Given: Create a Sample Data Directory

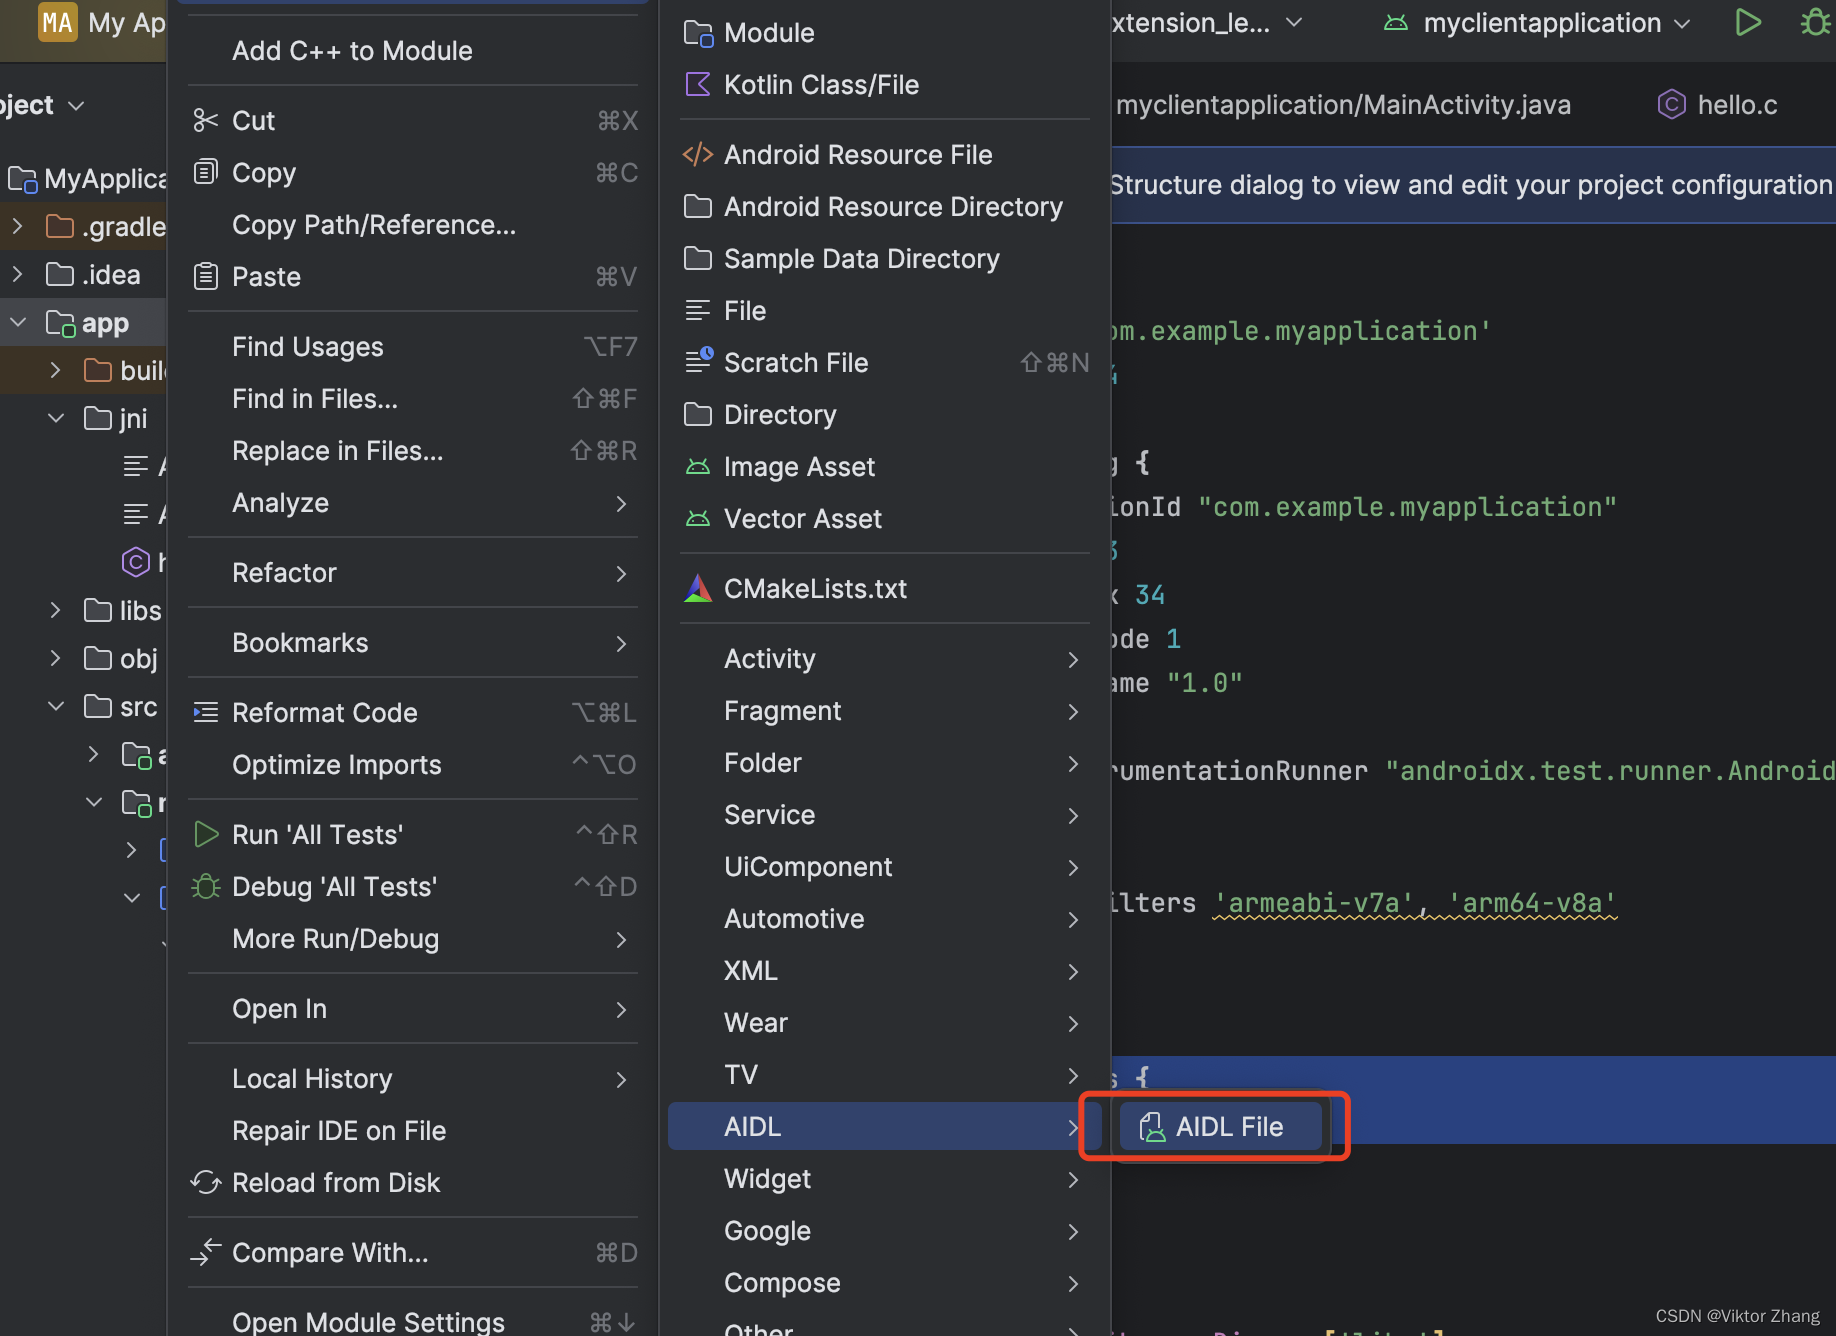Looking at the screenshot, I should [x=861, y=258].
